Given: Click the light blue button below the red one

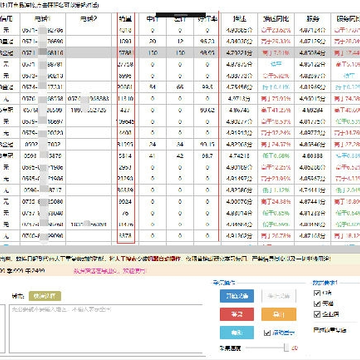Looking at the screenshot, I should pos(237,332).
